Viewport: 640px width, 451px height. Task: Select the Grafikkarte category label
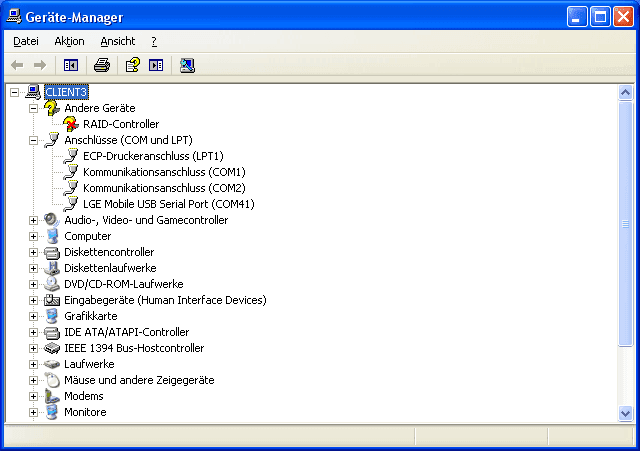(x=91, y=316)
